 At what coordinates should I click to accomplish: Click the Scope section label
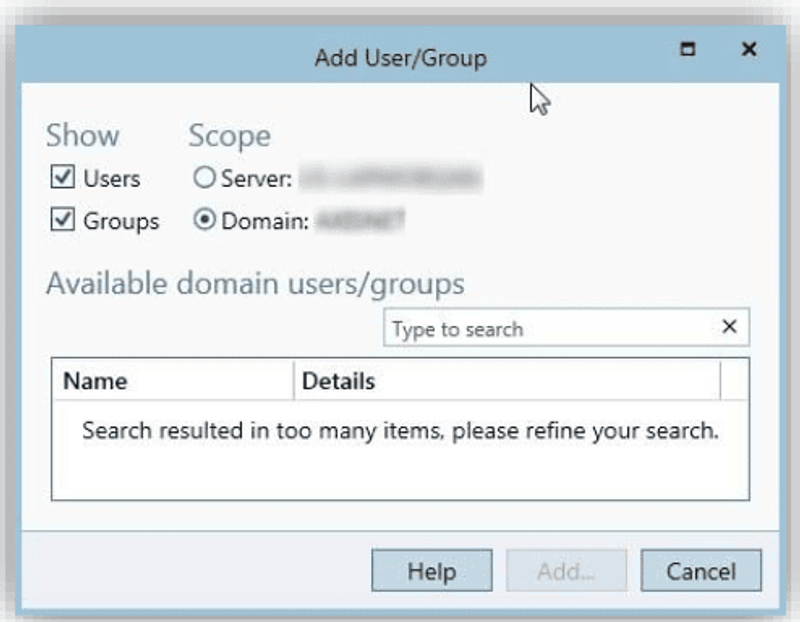230,137
